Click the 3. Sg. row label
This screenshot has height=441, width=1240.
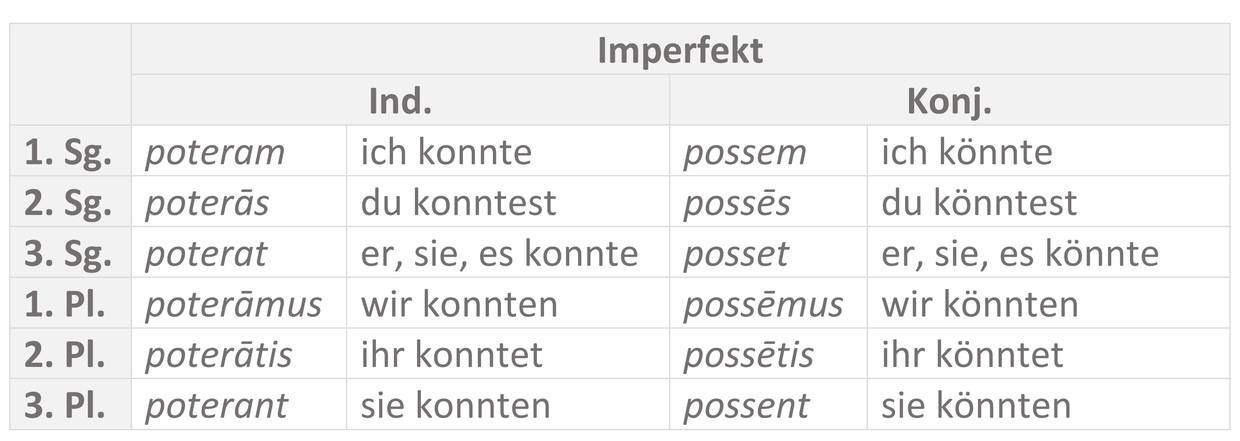tap(69, 254)
